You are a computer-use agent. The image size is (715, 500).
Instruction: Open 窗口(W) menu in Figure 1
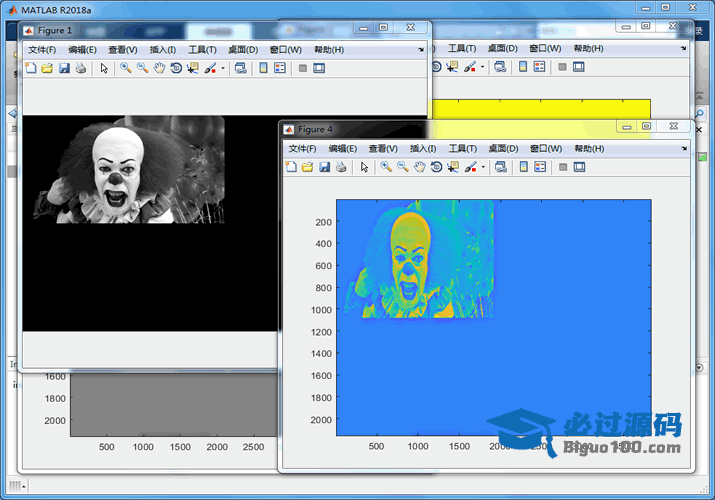tap(285, 50)
